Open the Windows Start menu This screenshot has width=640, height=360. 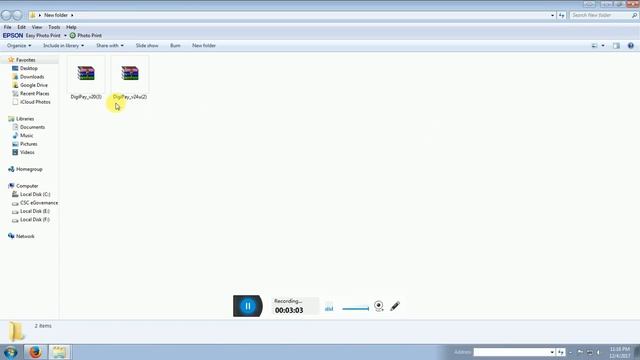pyautogui.click(x=11, y=352)
